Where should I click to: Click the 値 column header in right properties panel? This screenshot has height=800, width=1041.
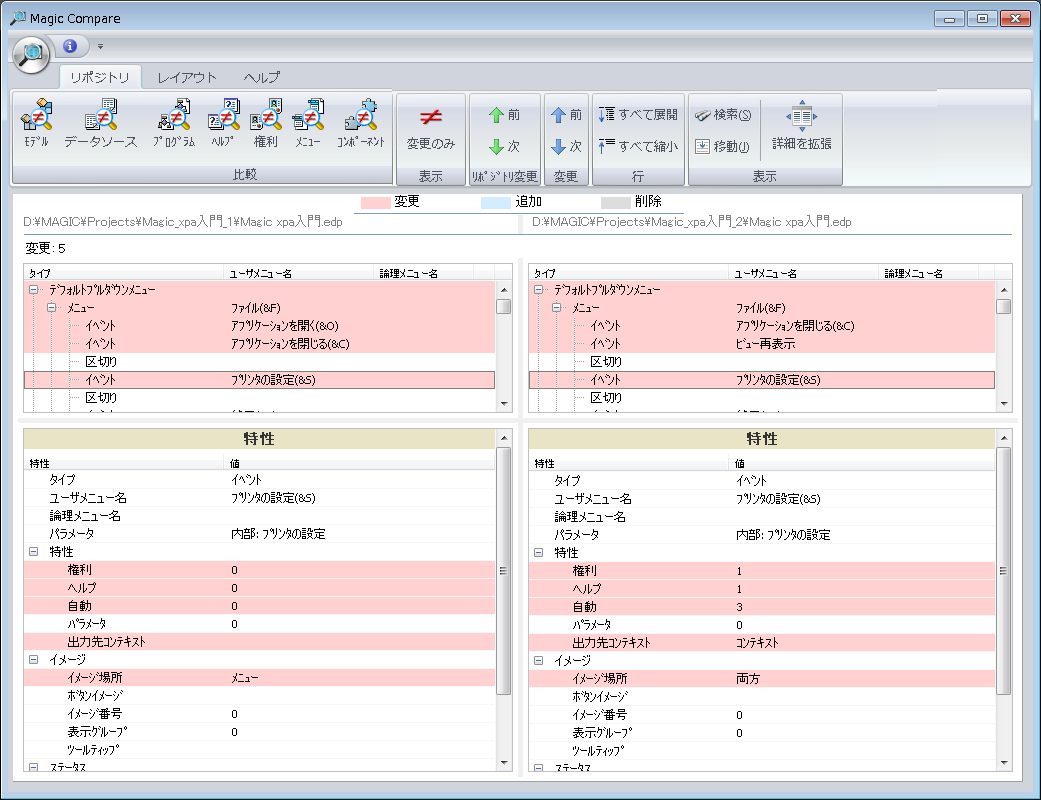tap(862, 463)
